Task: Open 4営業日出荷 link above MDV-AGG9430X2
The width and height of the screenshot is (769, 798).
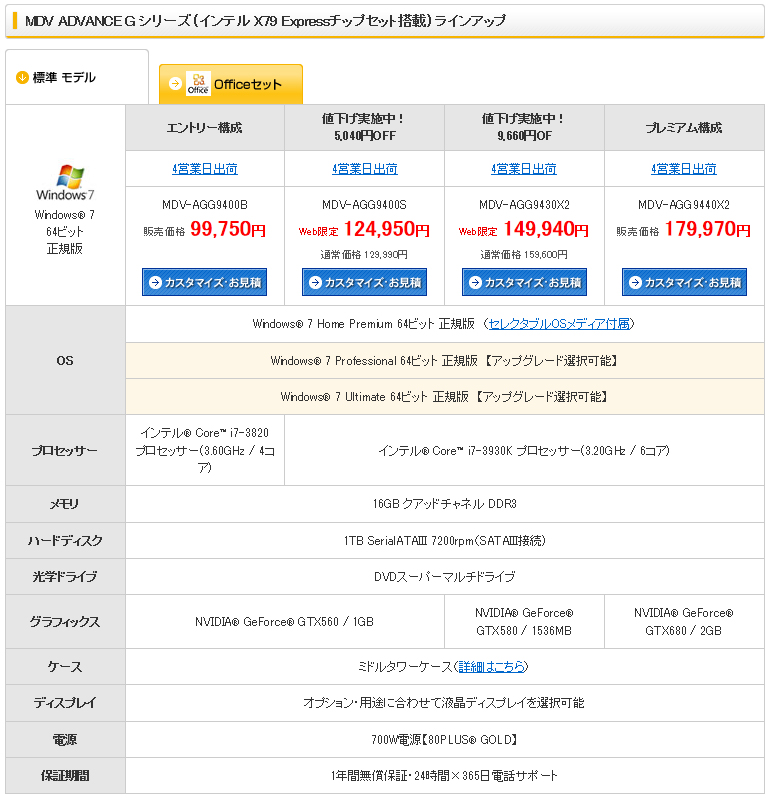Action: click(x=524, y=168)
